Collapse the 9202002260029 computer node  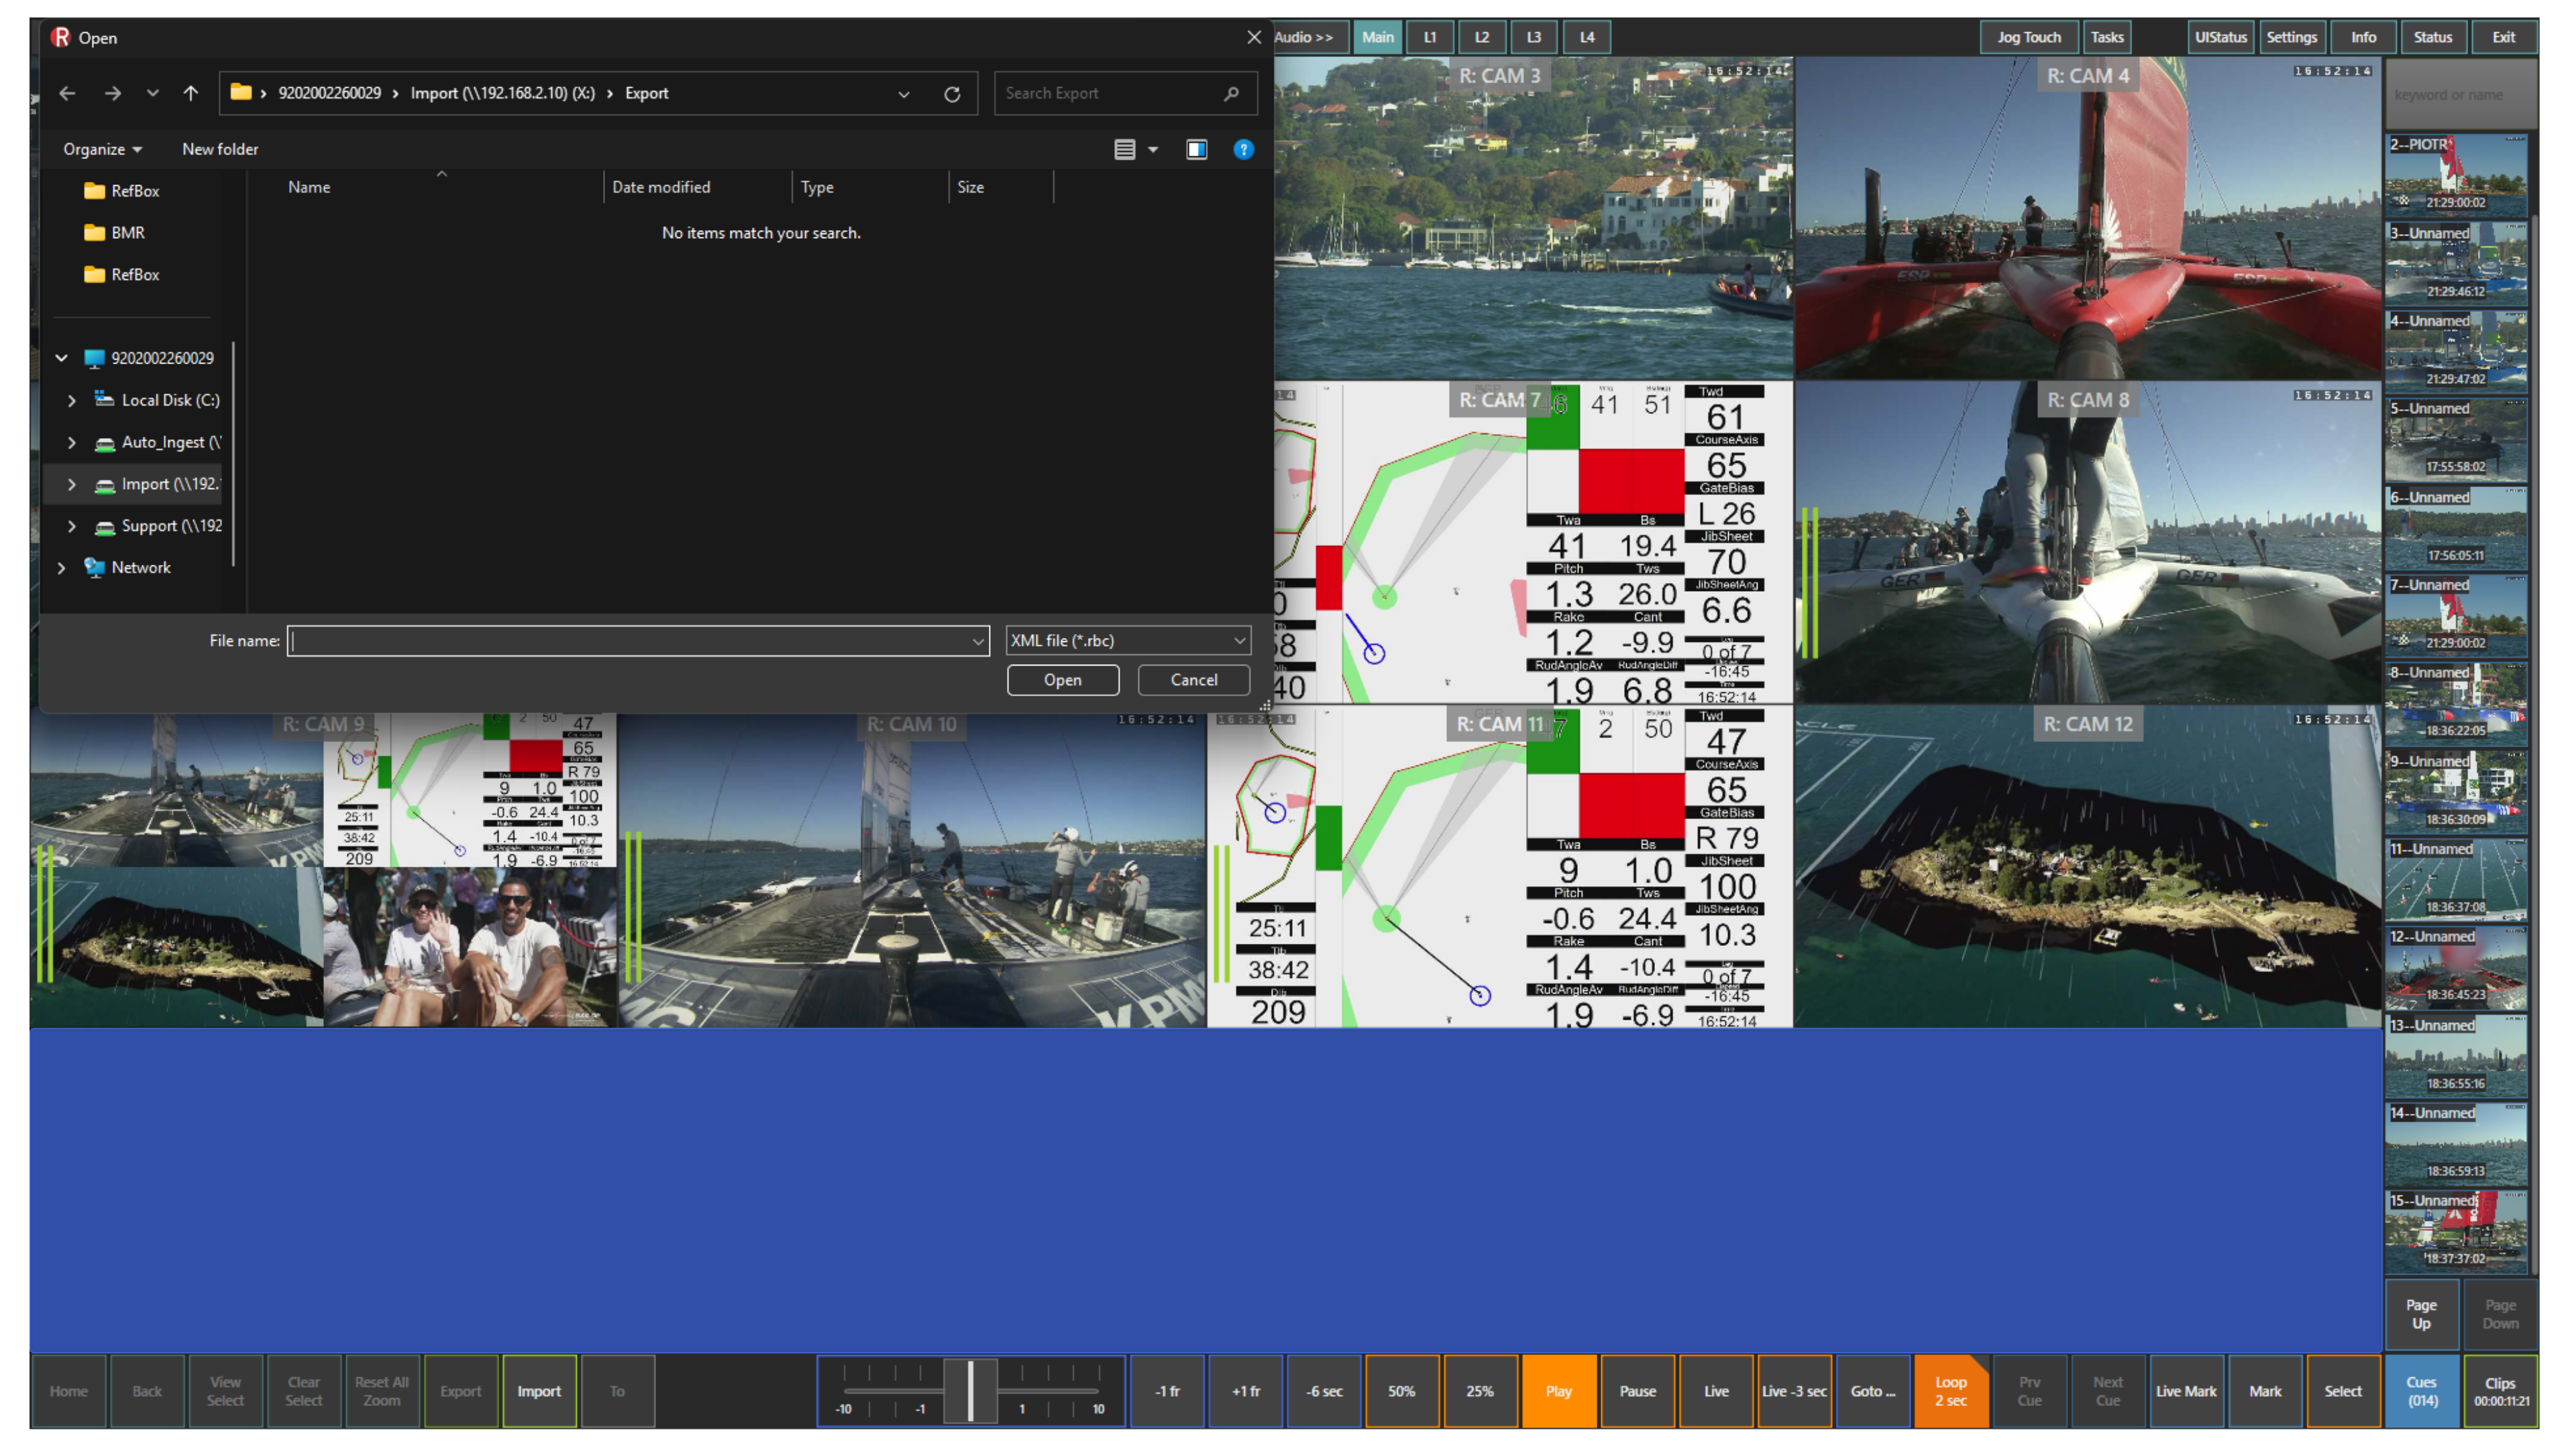(61, 357)
